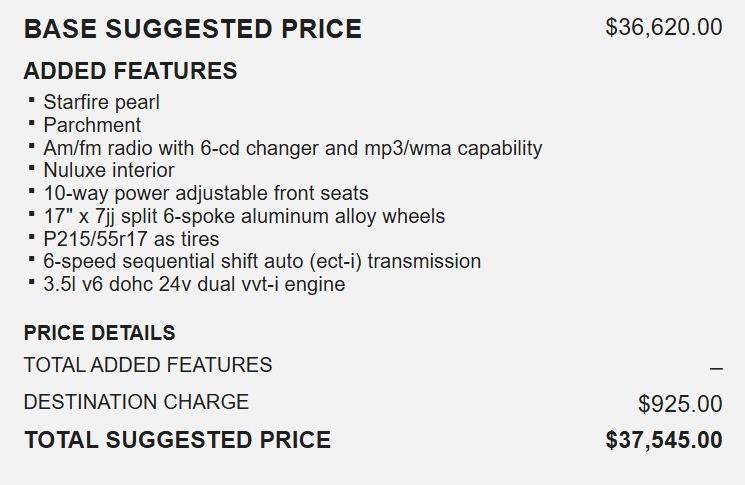The width and height of the screenshot is (745, 485).
Task: Select the $36,620.00 base price amount
Action: point(663,27)
